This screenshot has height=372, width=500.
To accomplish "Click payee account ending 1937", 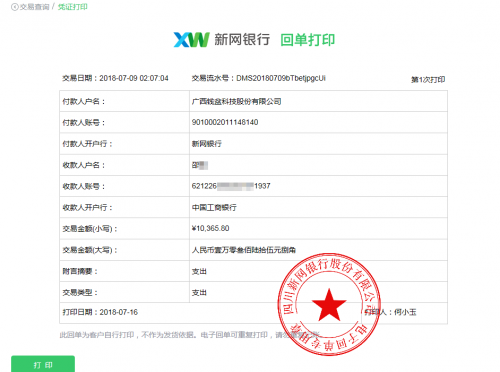I will tap(231, 186).
